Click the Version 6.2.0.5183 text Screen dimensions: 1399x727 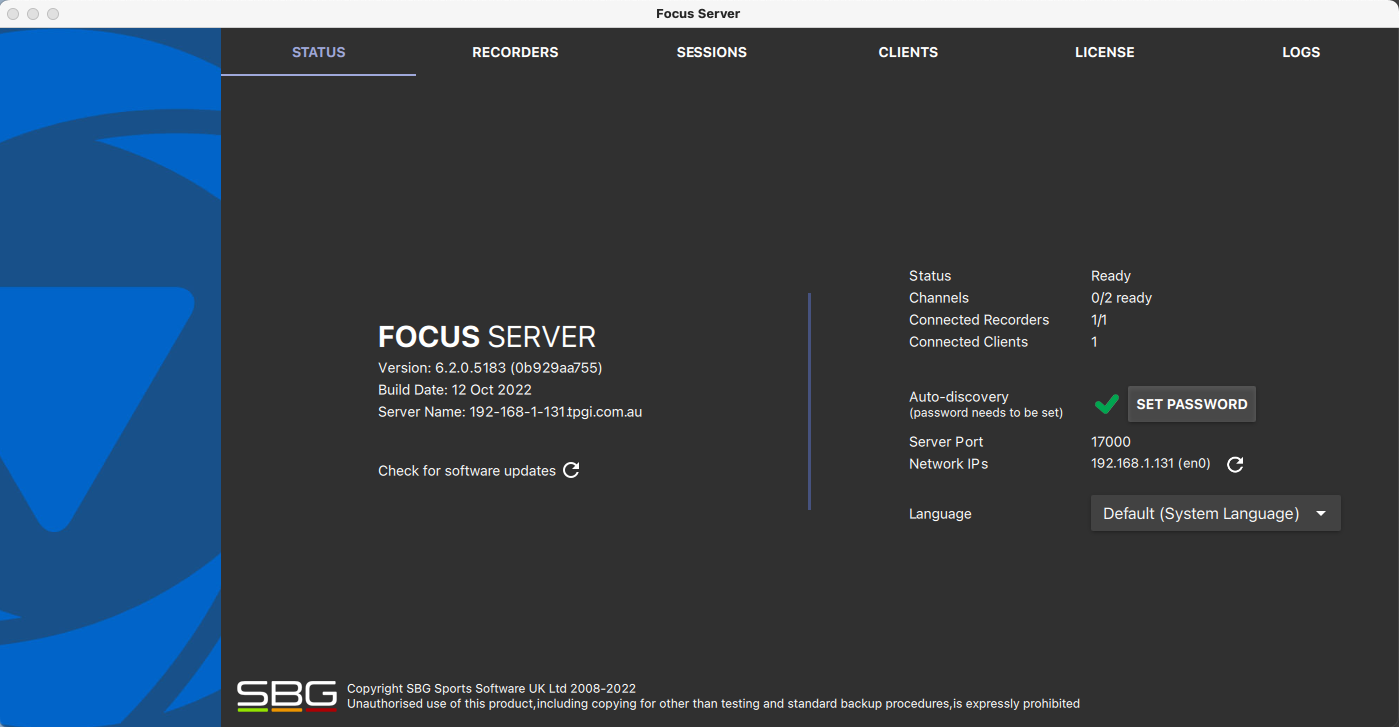click(490, 368)
